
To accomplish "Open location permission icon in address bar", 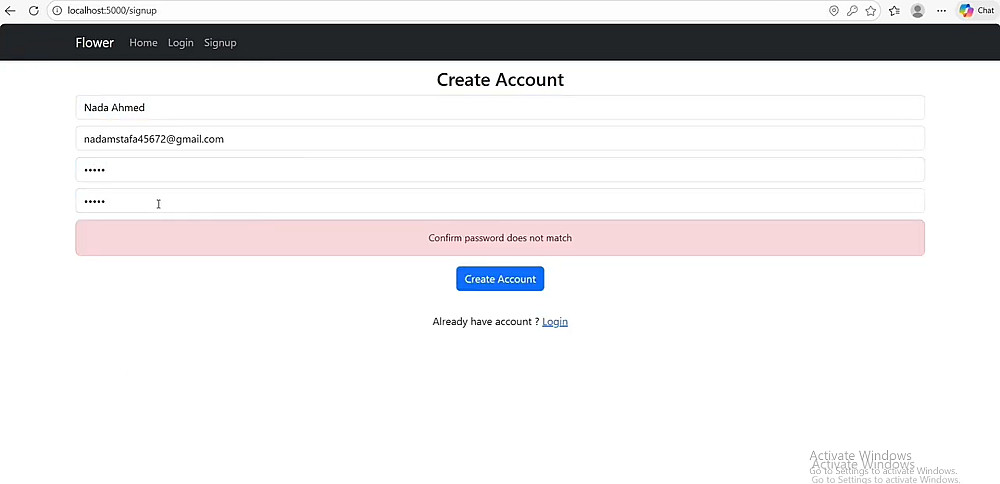I will (834, 11).
